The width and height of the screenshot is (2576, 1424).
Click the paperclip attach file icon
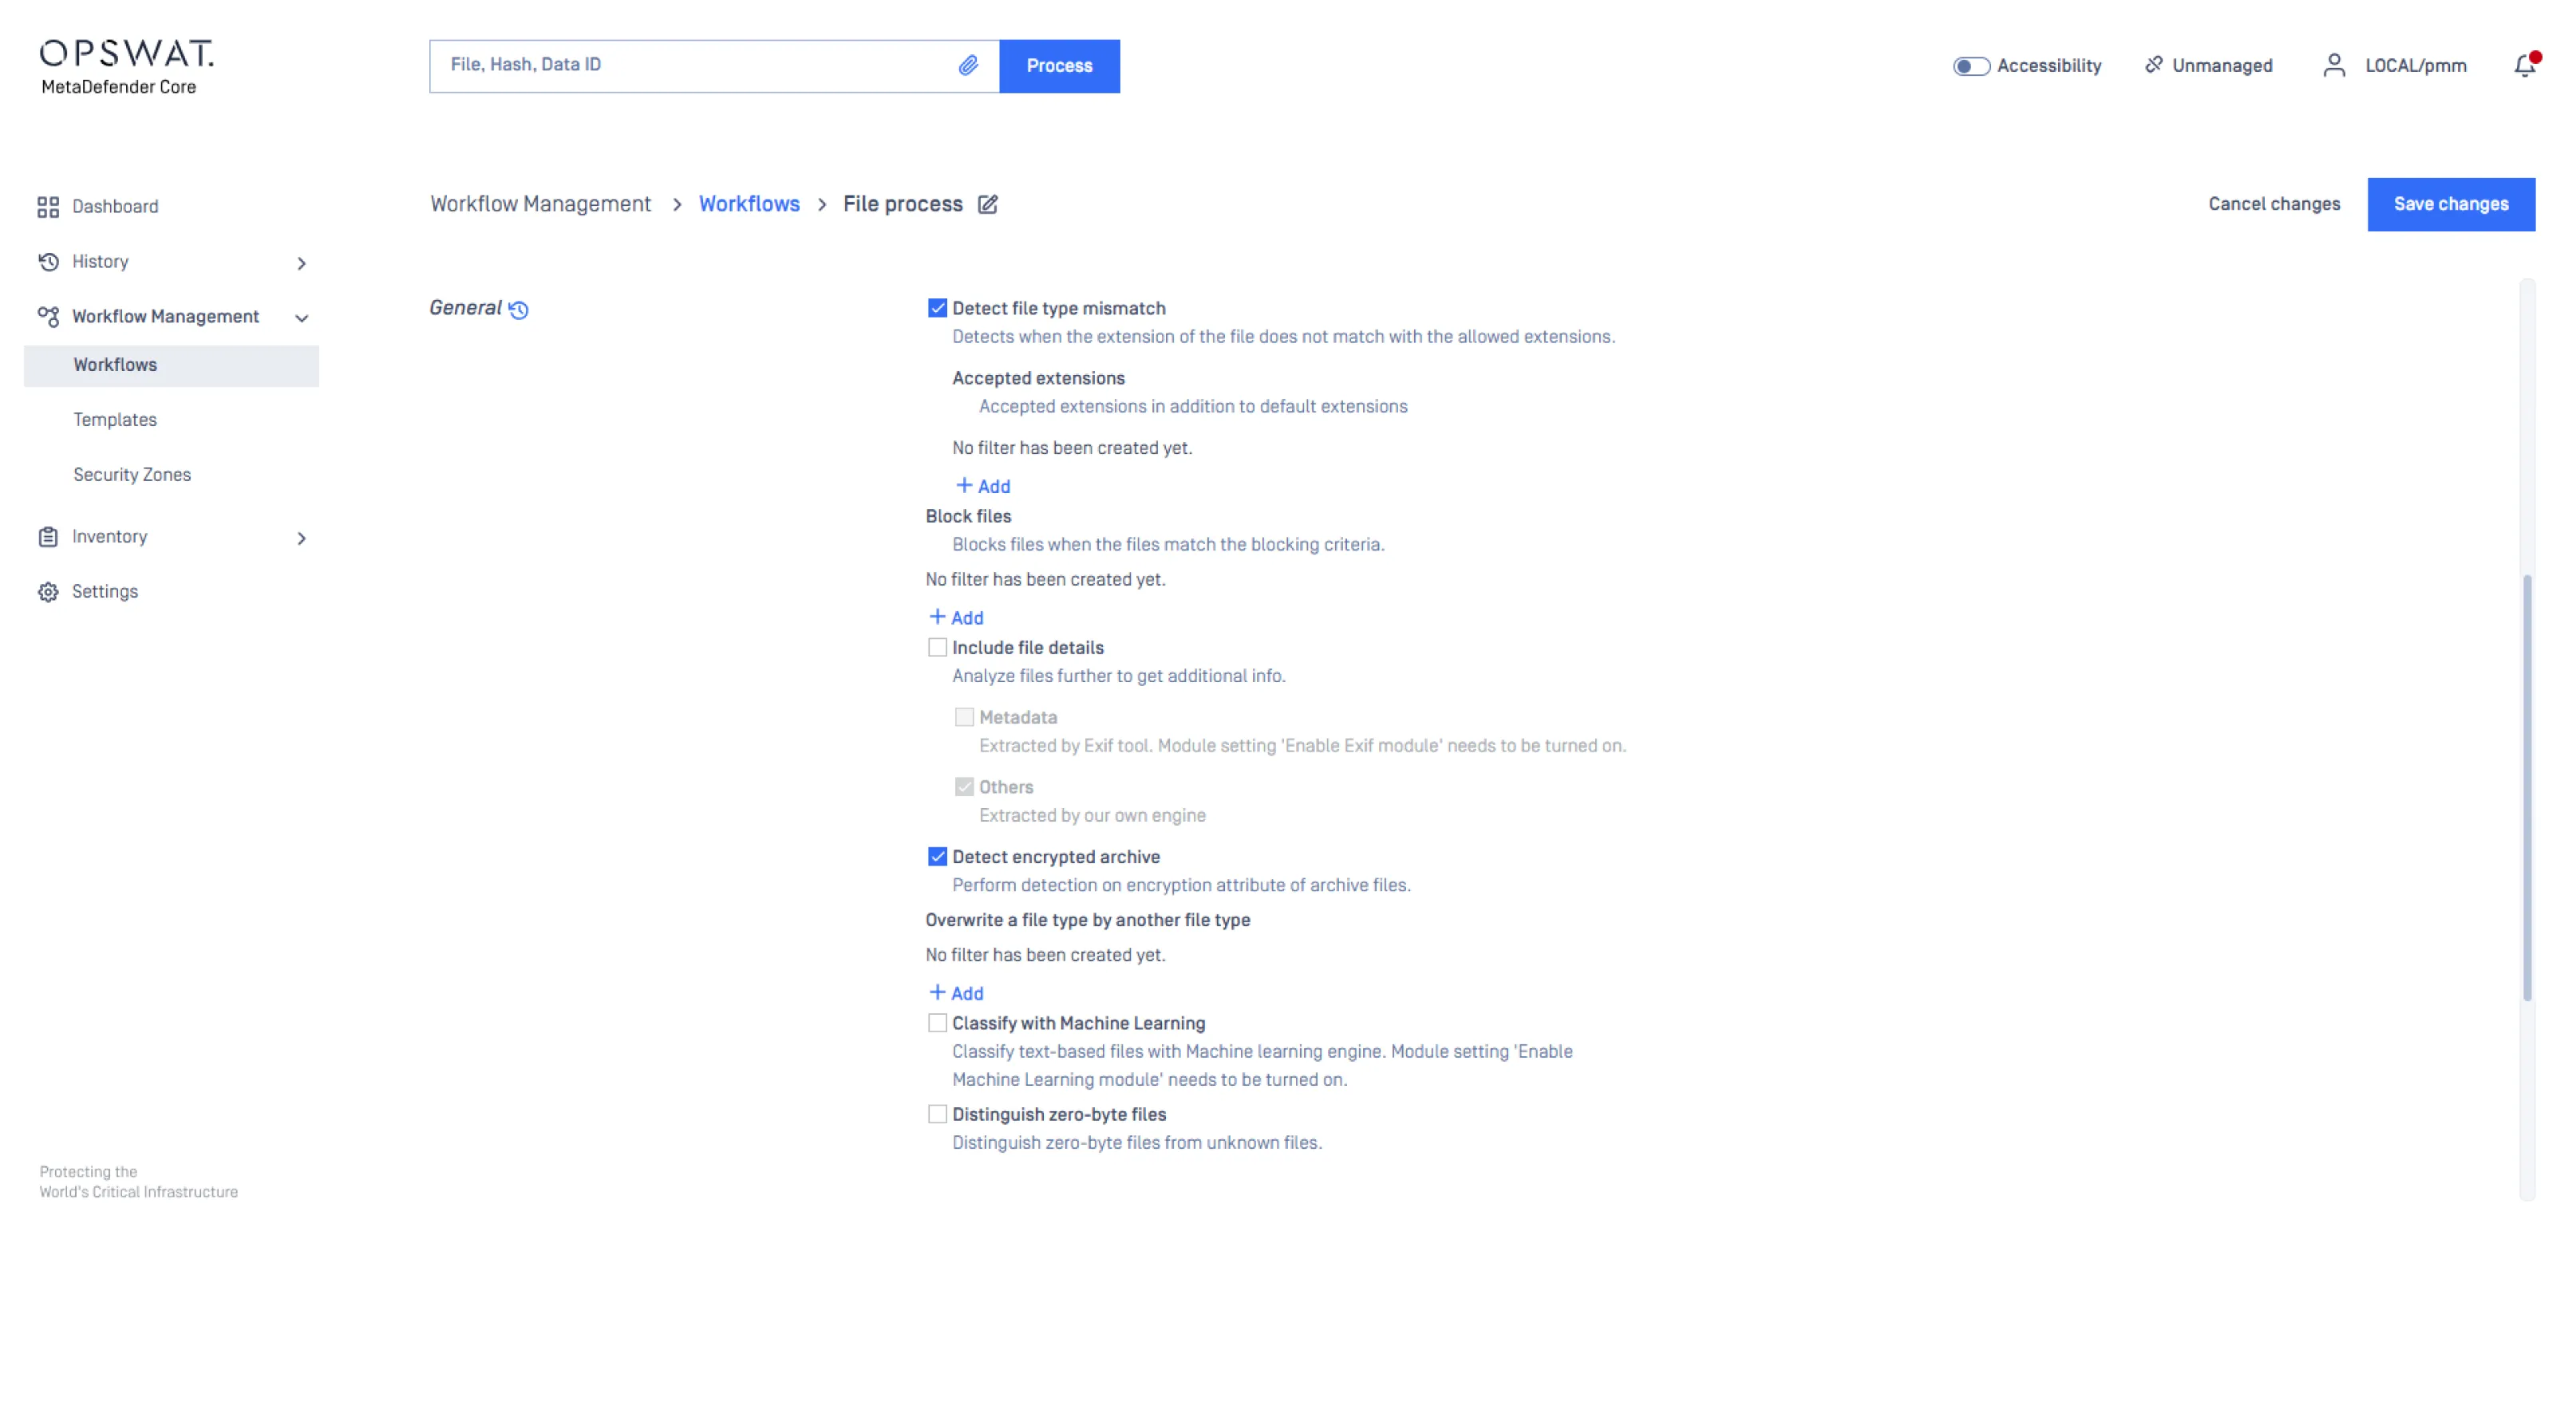968,66
